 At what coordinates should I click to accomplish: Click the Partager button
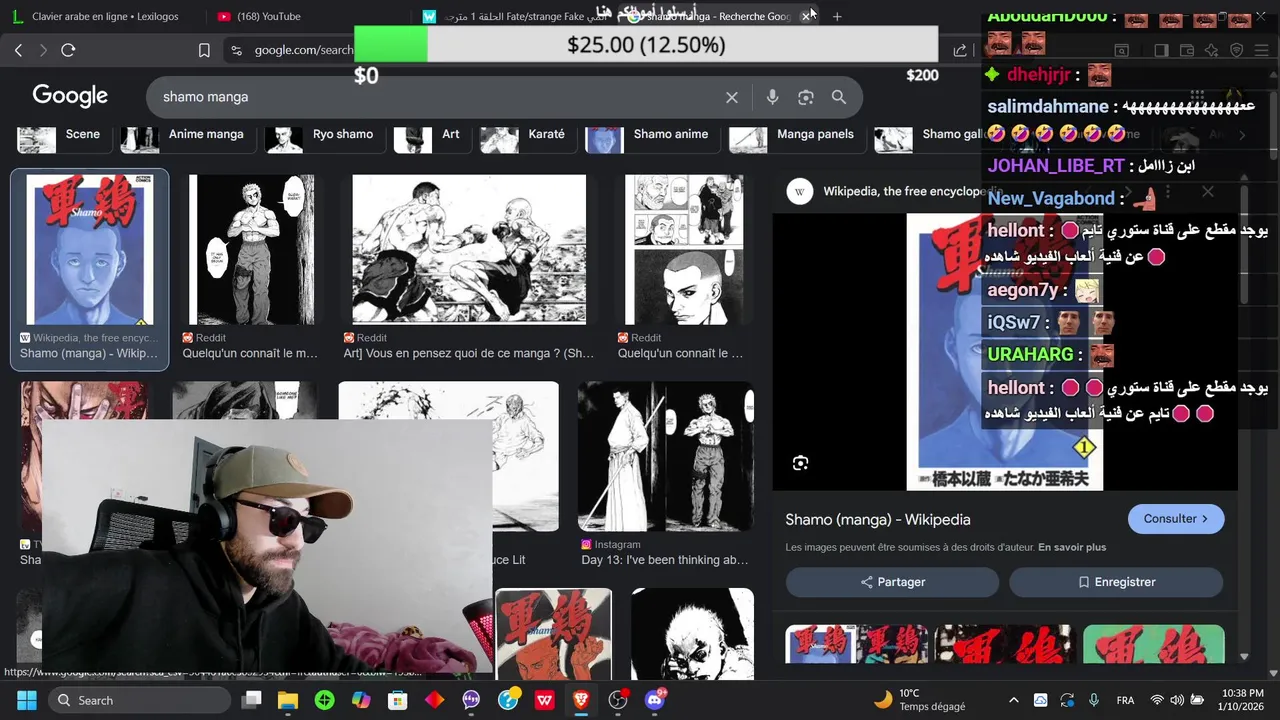[x=892, y=582]
